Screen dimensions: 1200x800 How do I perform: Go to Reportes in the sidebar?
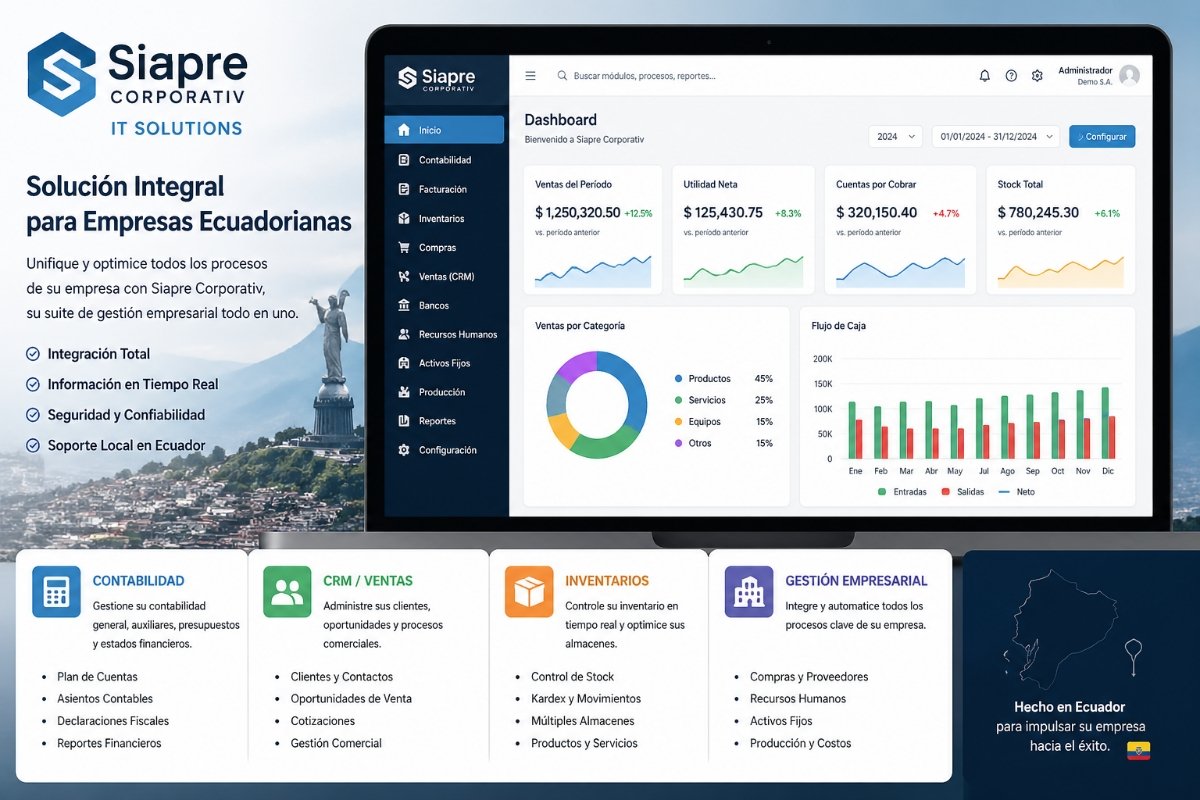click(x=437, y=422)
